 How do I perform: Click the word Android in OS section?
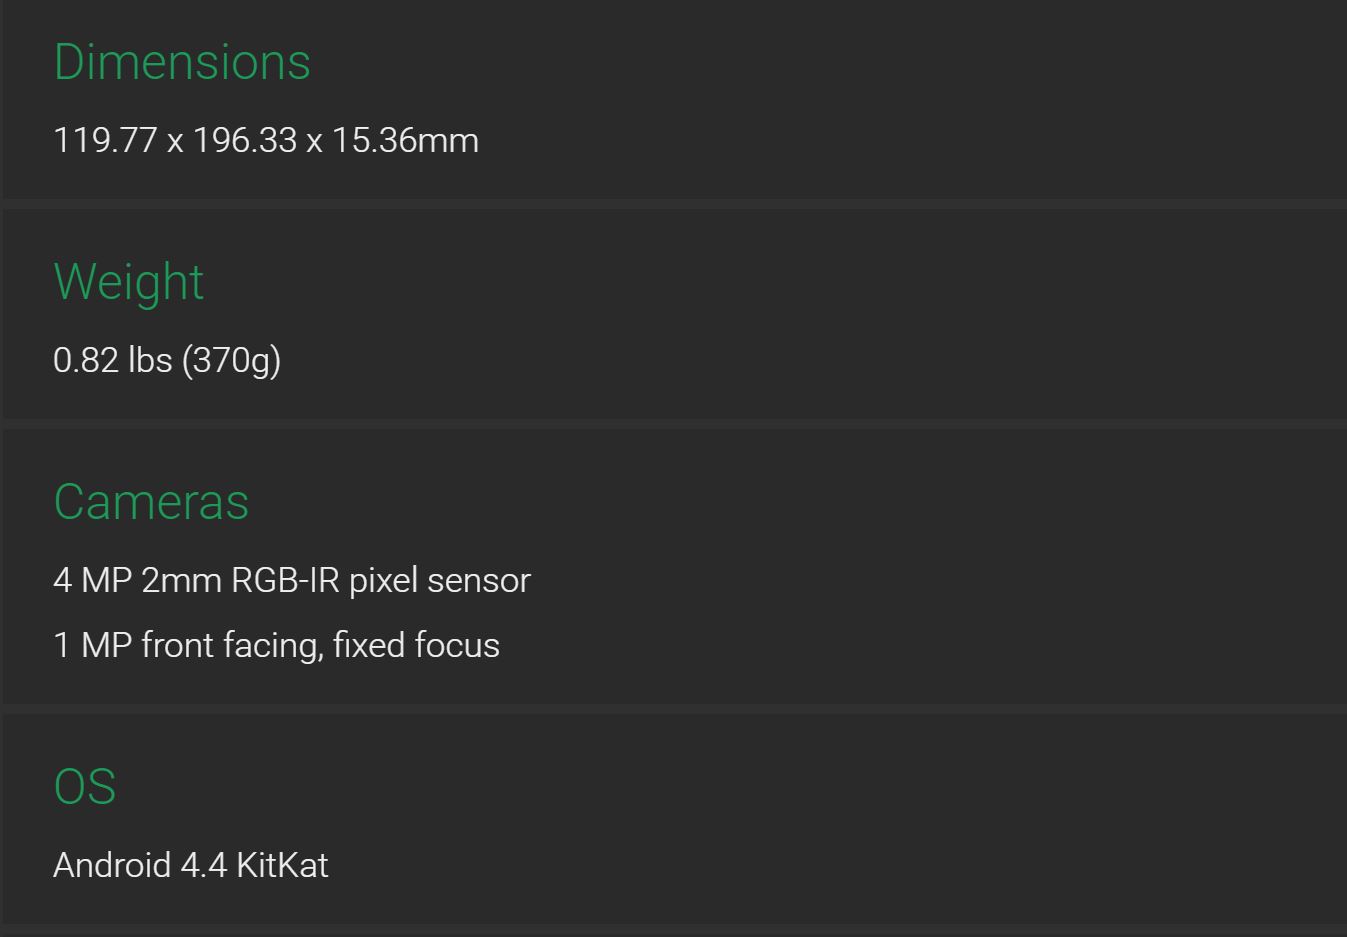click(112, 865)
